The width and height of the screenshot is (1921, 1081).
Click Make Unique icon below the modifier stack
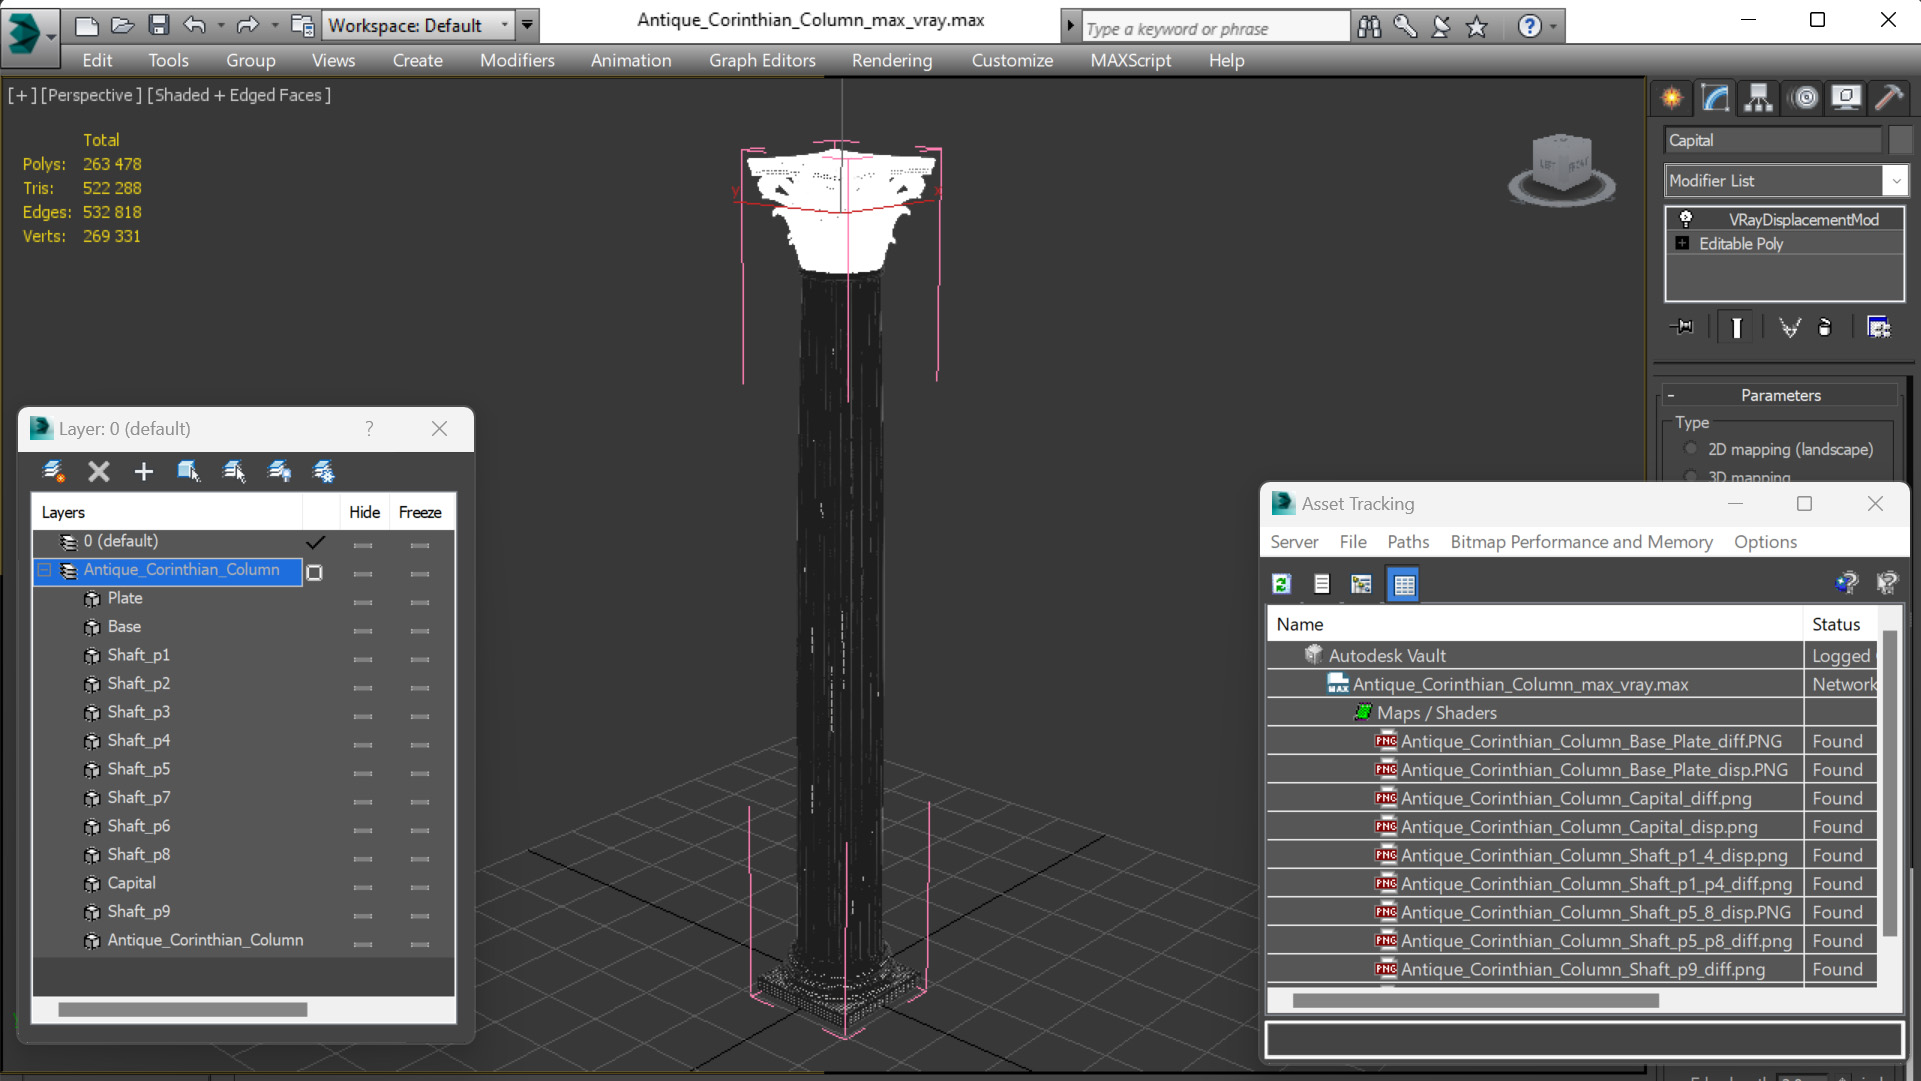coord(1789,327)
